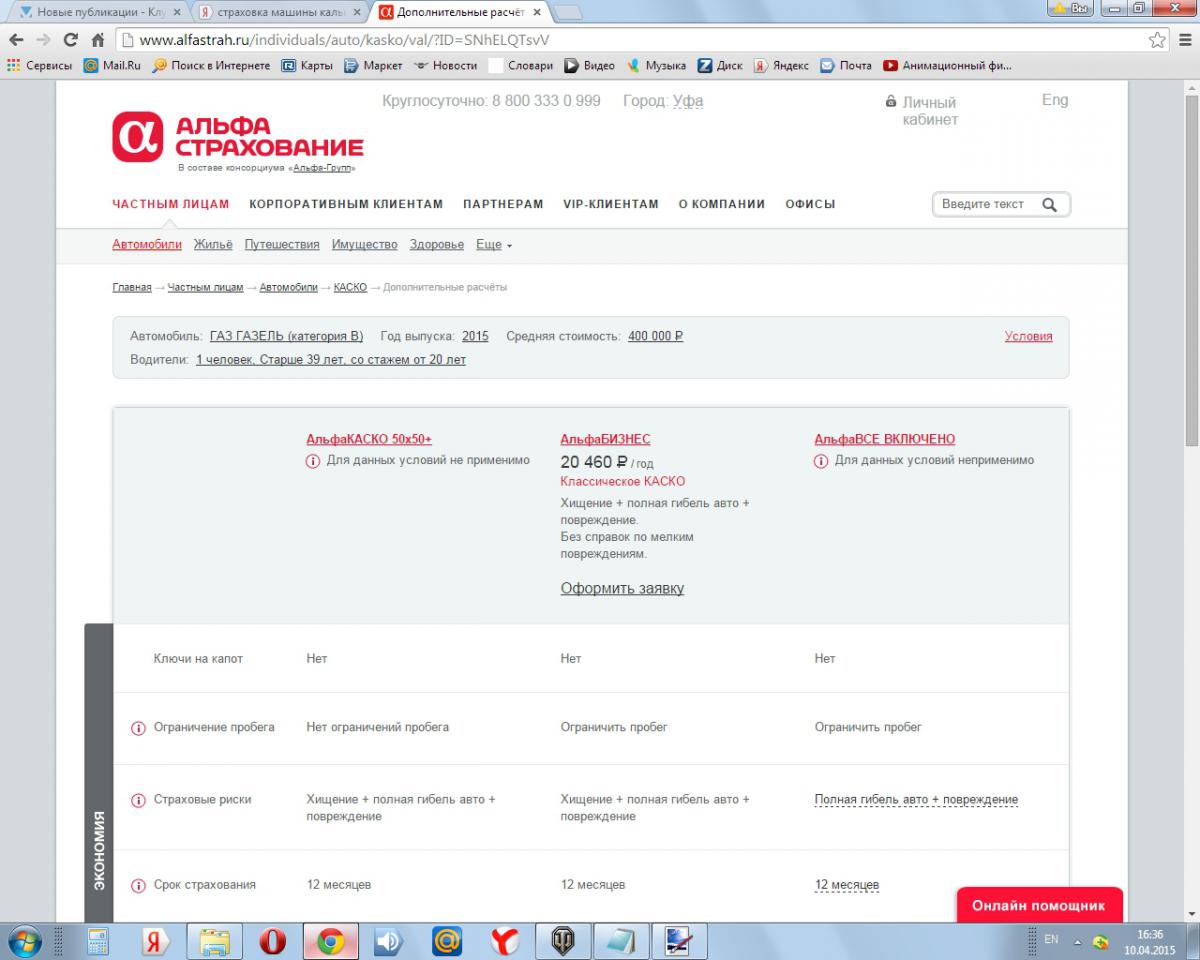
Task: Open the Яндекс bookmark
Action: (781, 65)
